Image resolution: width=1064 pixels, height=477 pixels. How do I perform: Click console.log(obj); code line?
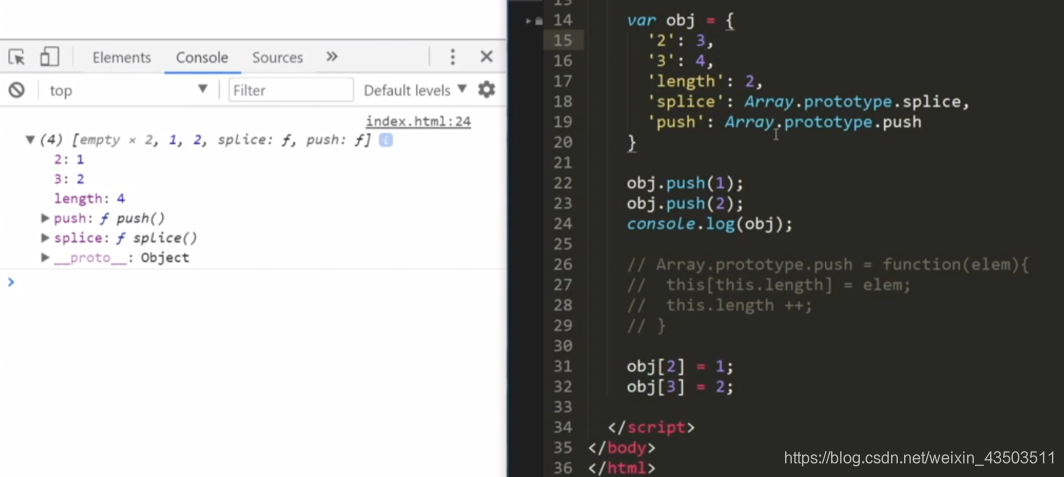710,224
